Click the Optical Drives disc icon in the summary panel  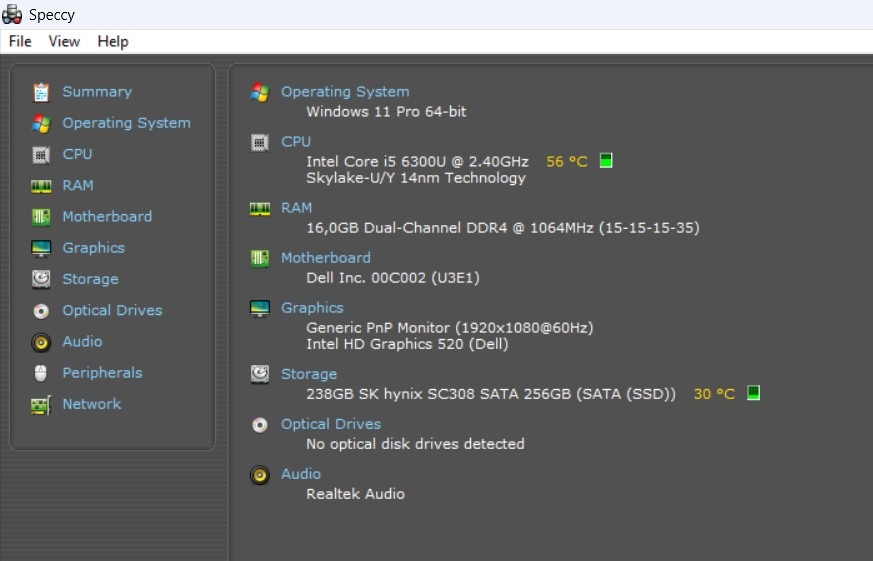point(259,425)
